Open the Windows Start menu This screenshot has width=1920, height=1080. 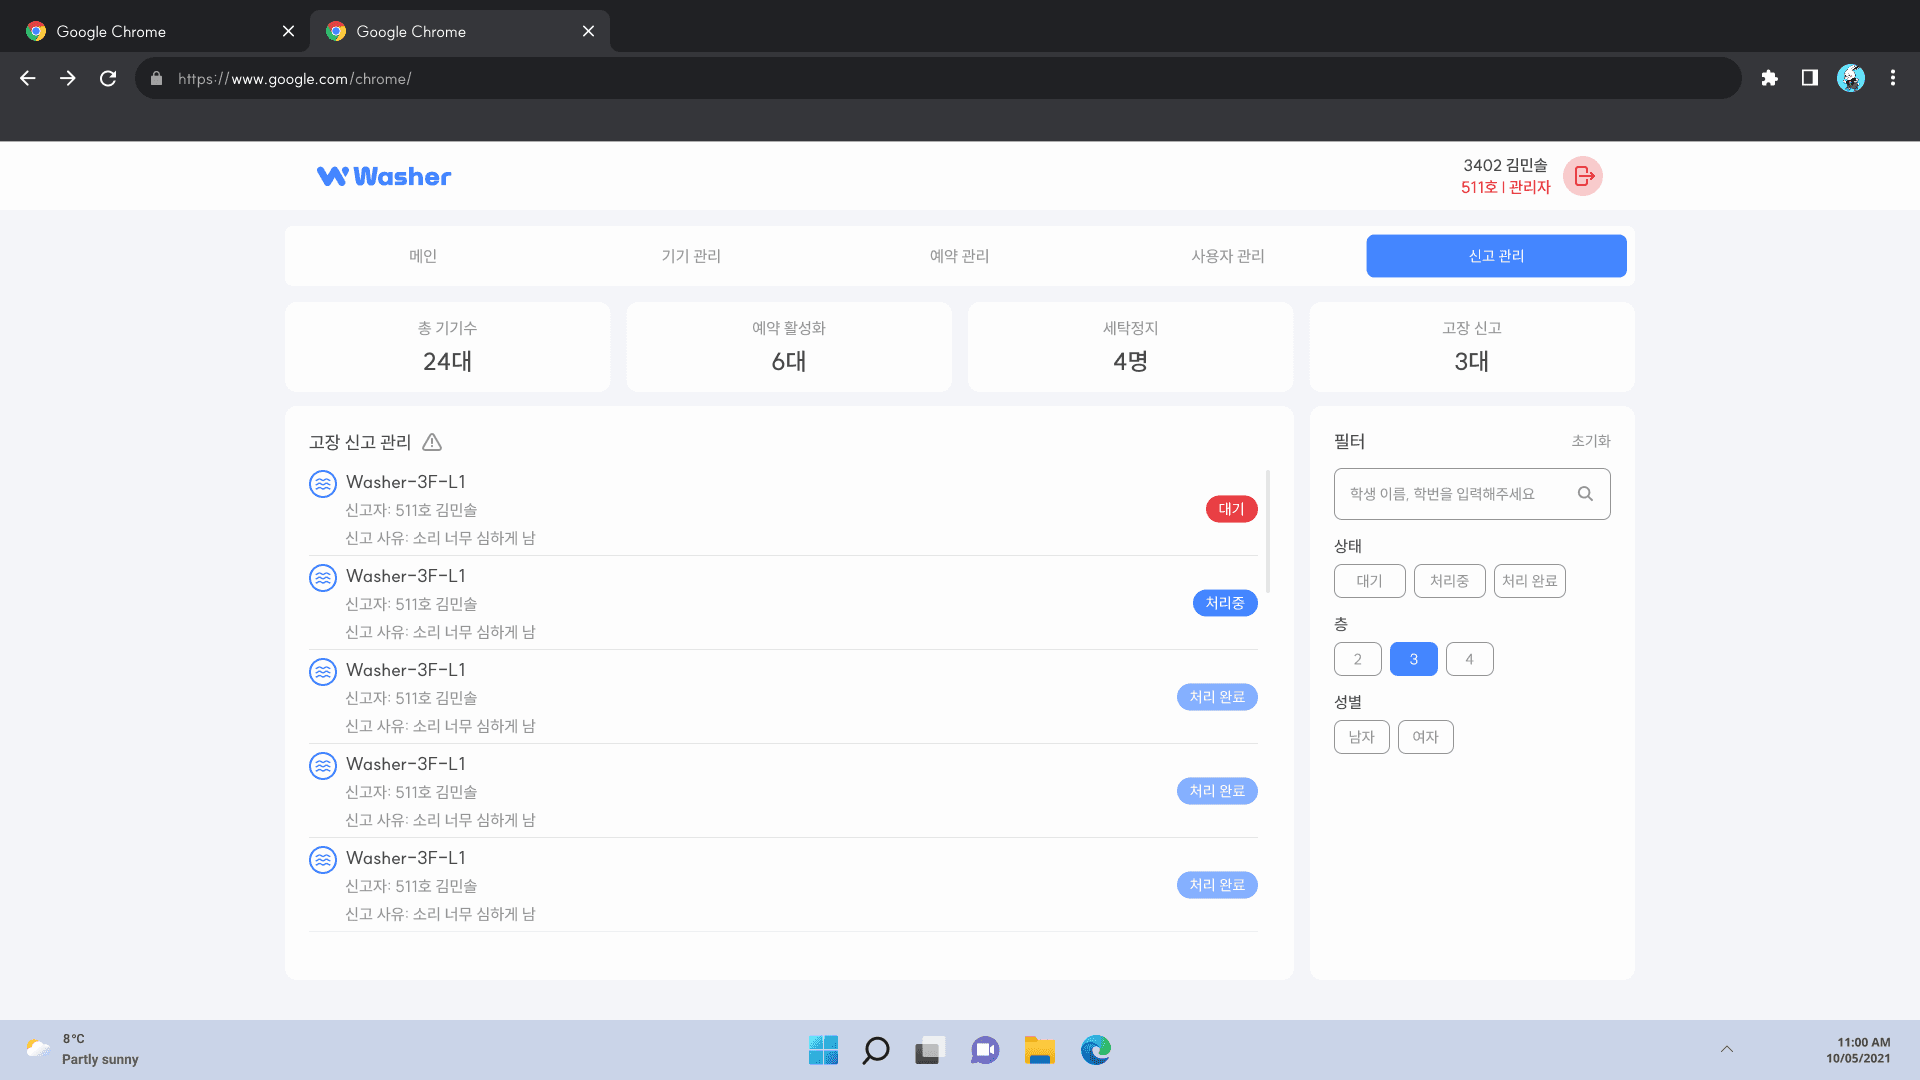[x=823, y=1050]
